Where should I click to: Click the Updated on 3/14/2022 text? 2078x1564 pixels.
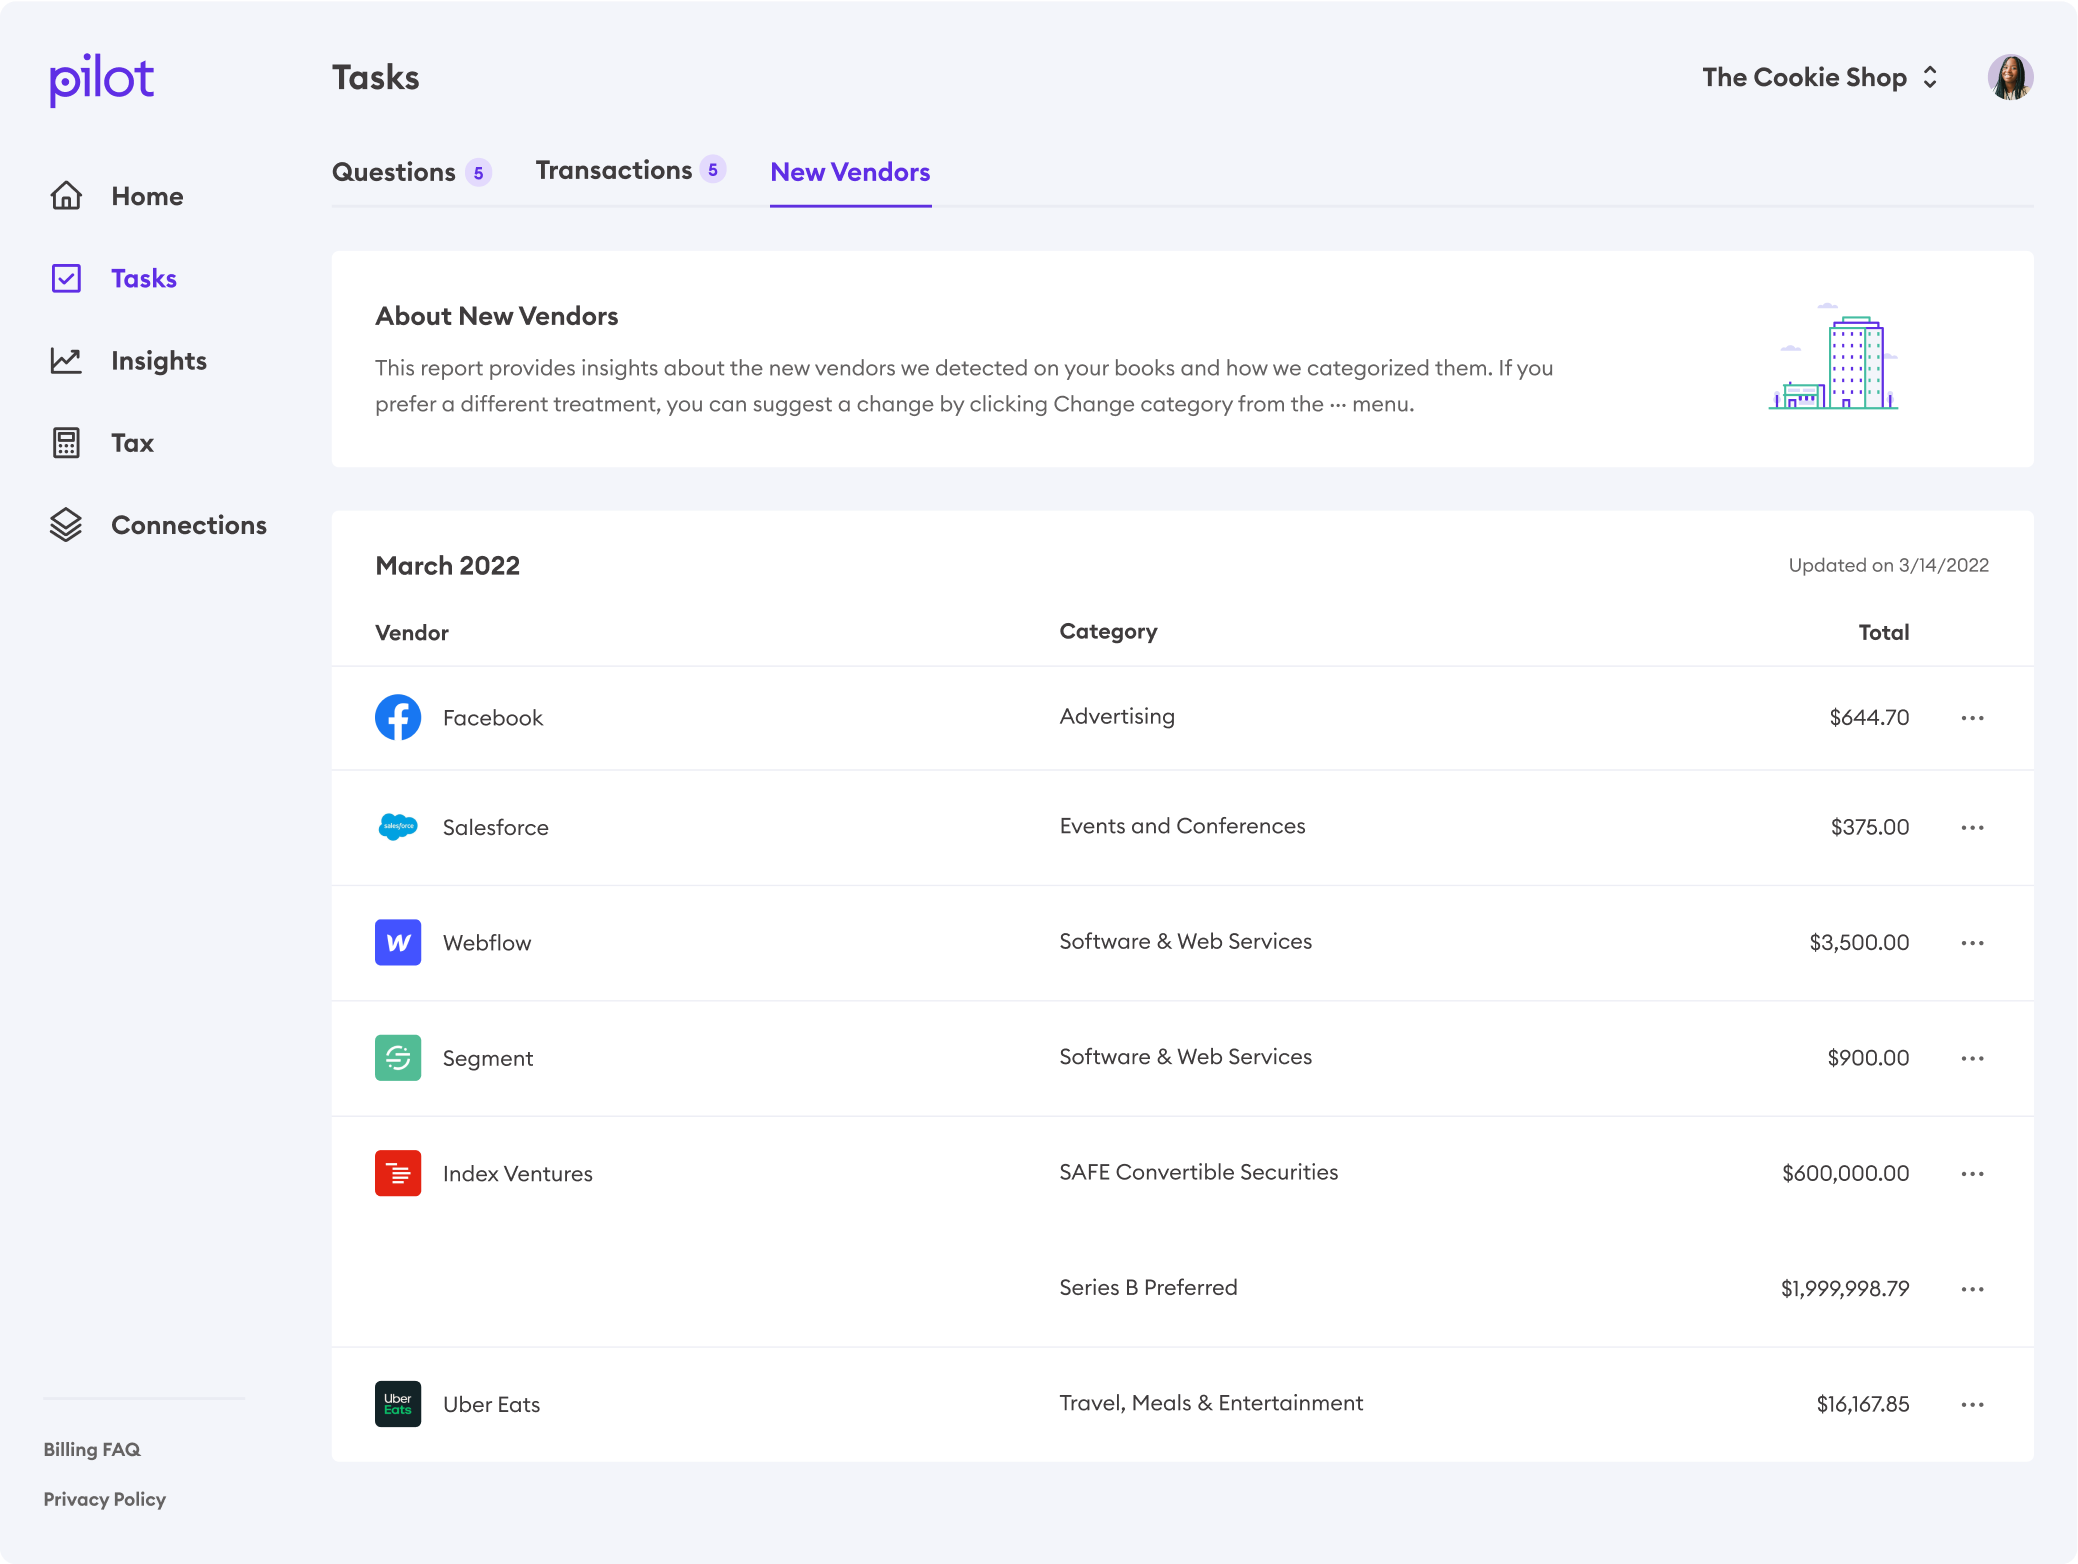[x=1888, y=565]
